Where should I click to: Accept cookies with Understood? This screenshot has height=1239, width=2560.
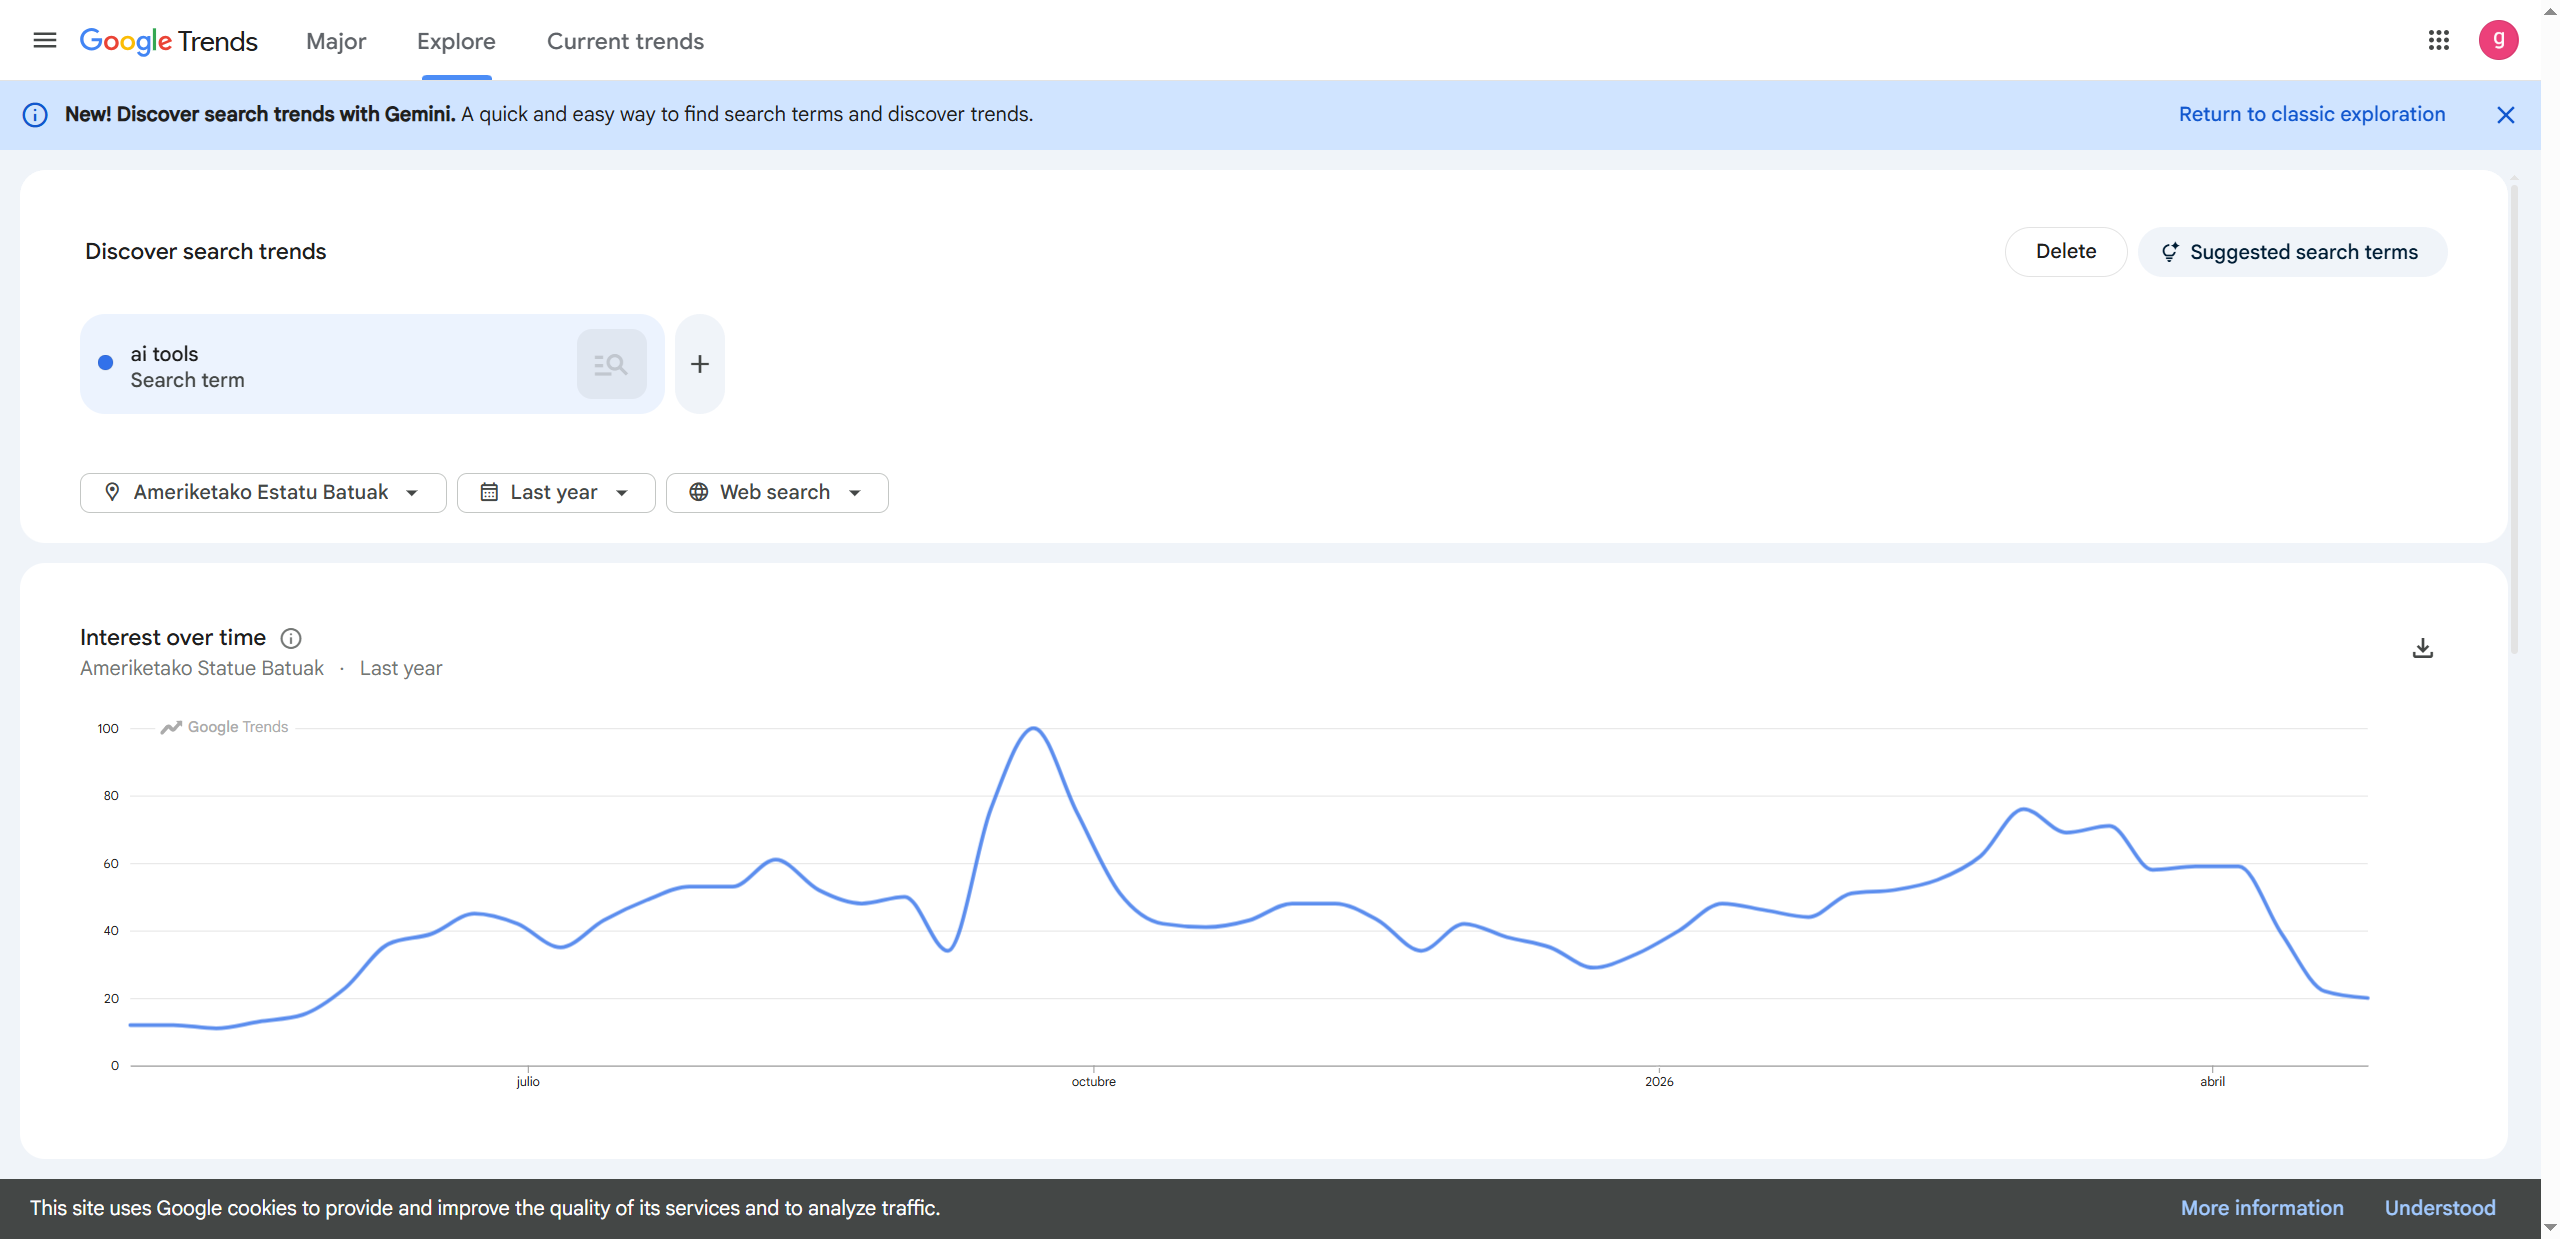[x=2439, y=1208]
